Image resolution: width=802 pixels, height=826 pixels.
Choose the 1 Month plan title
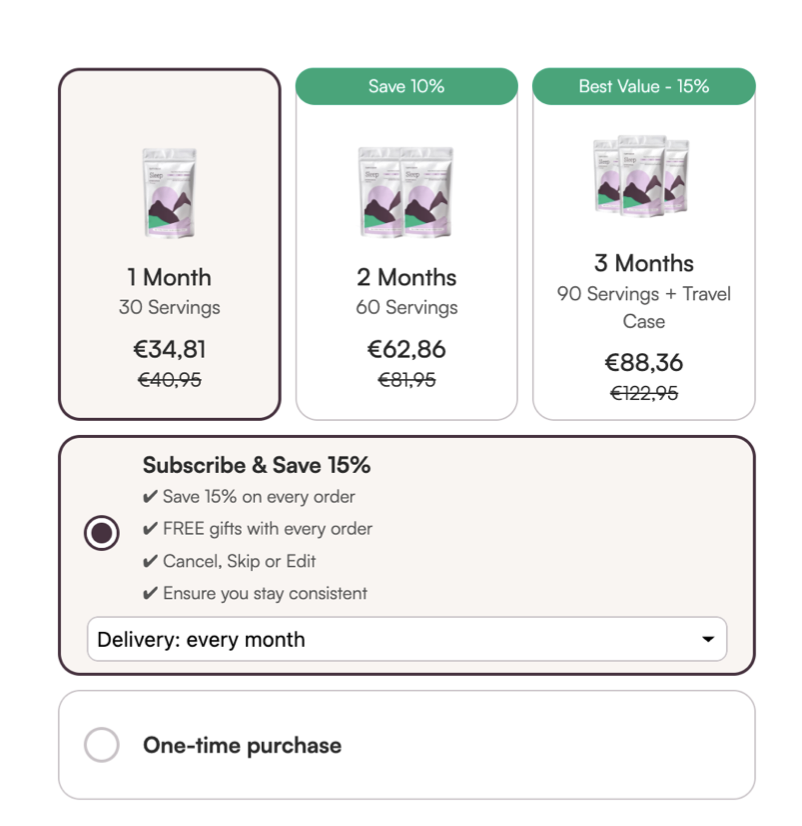[169, 277]
